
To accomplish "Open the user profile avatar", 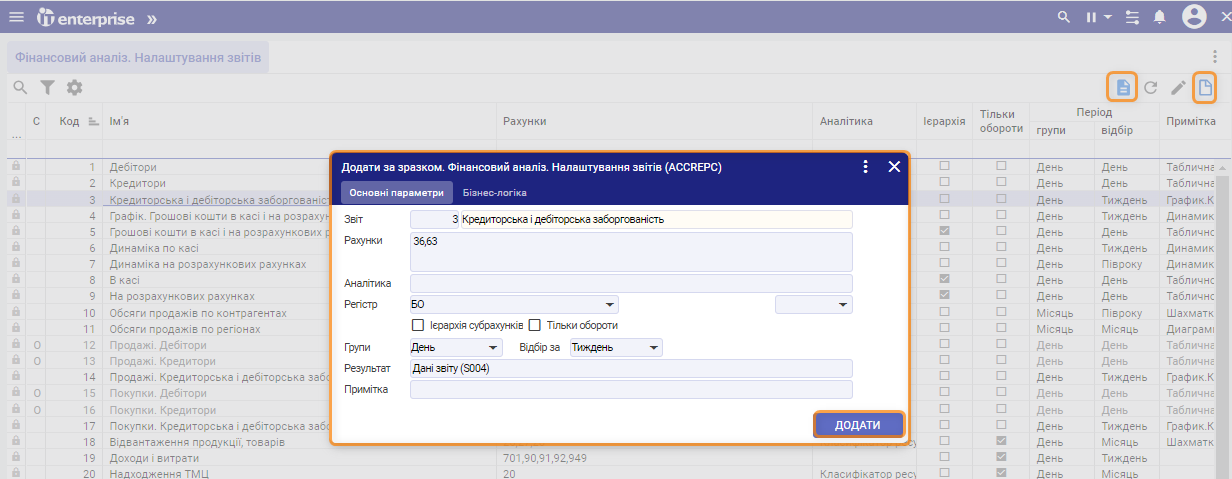I will pyautogui.click(x=1194, y=17).
